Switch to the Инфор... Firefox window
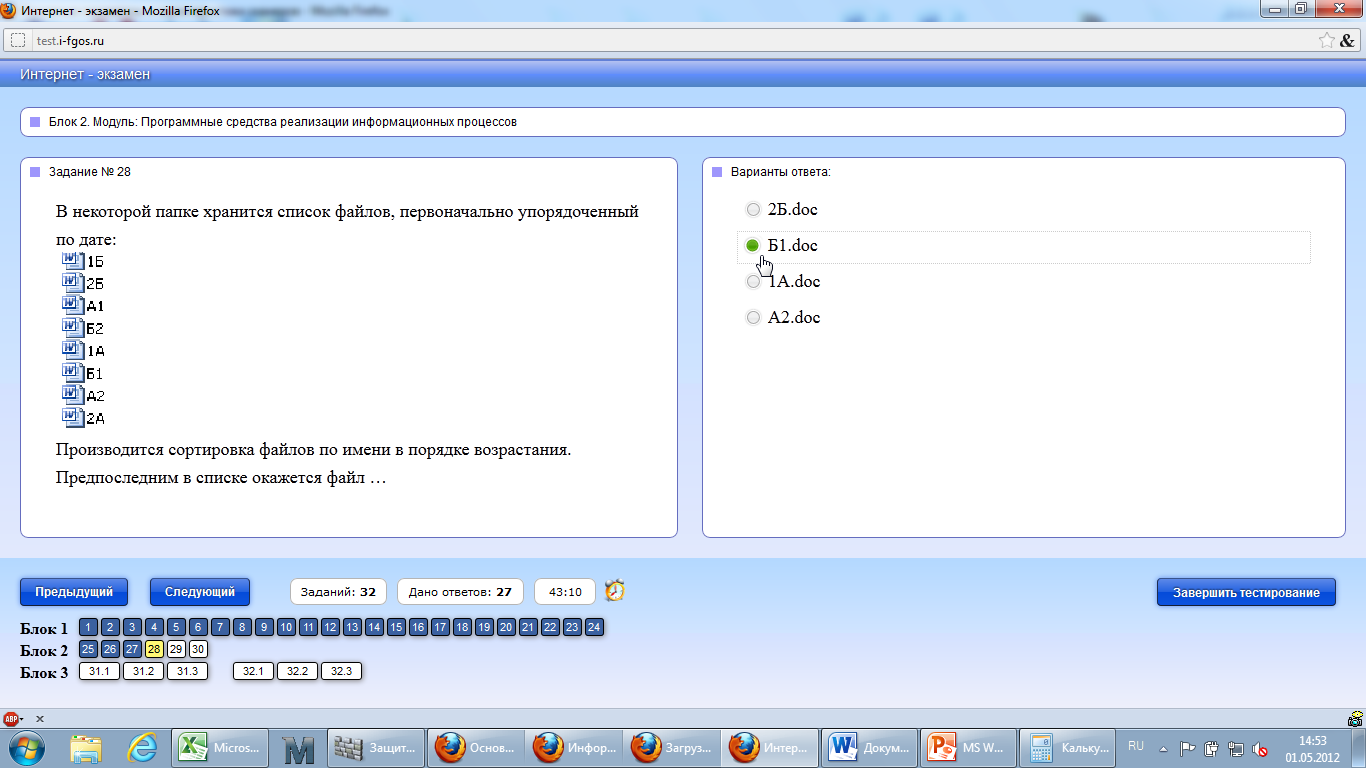This screenshot has height=768, width=1366. pyautogui.click(x=574, y=748)
